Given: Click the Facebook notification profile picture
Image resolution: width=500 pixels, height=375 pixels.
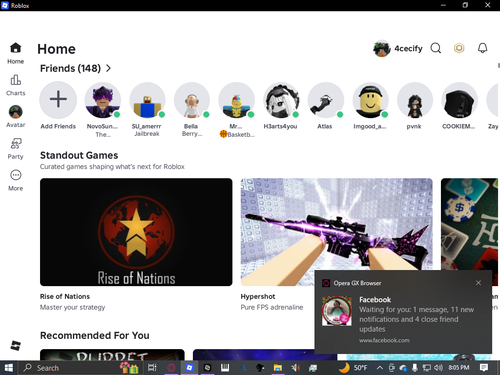Looking at the screenshot, I should pos(337,311).
